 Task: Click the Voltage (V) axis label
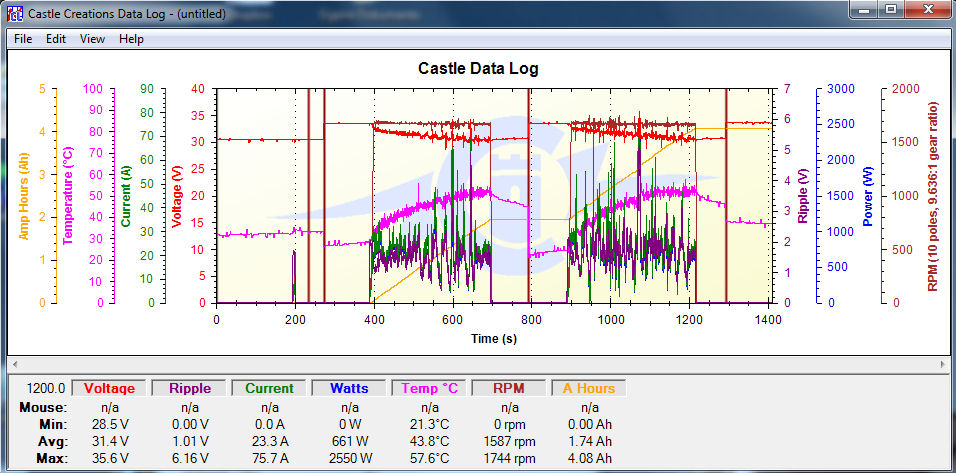[177, 196]
